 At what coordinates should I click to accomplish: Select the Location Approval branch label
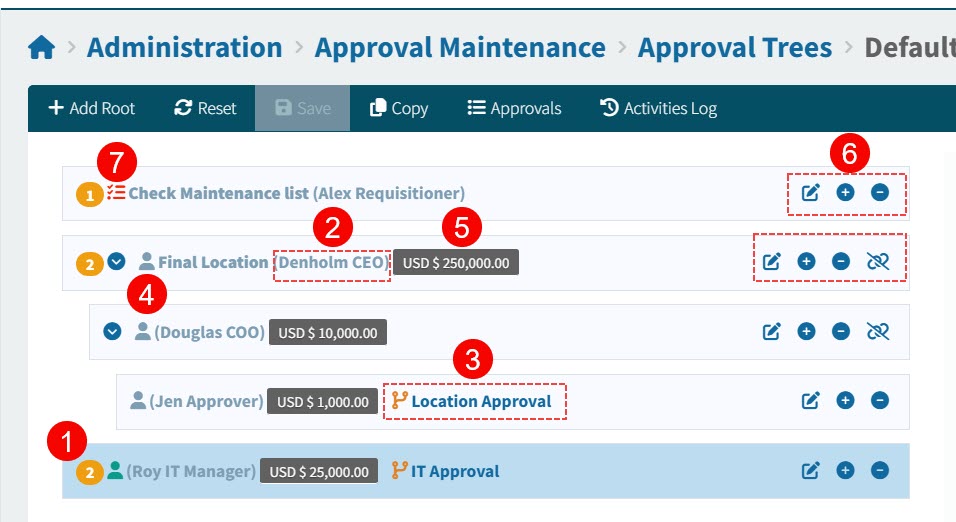click(x=481, y=401)
